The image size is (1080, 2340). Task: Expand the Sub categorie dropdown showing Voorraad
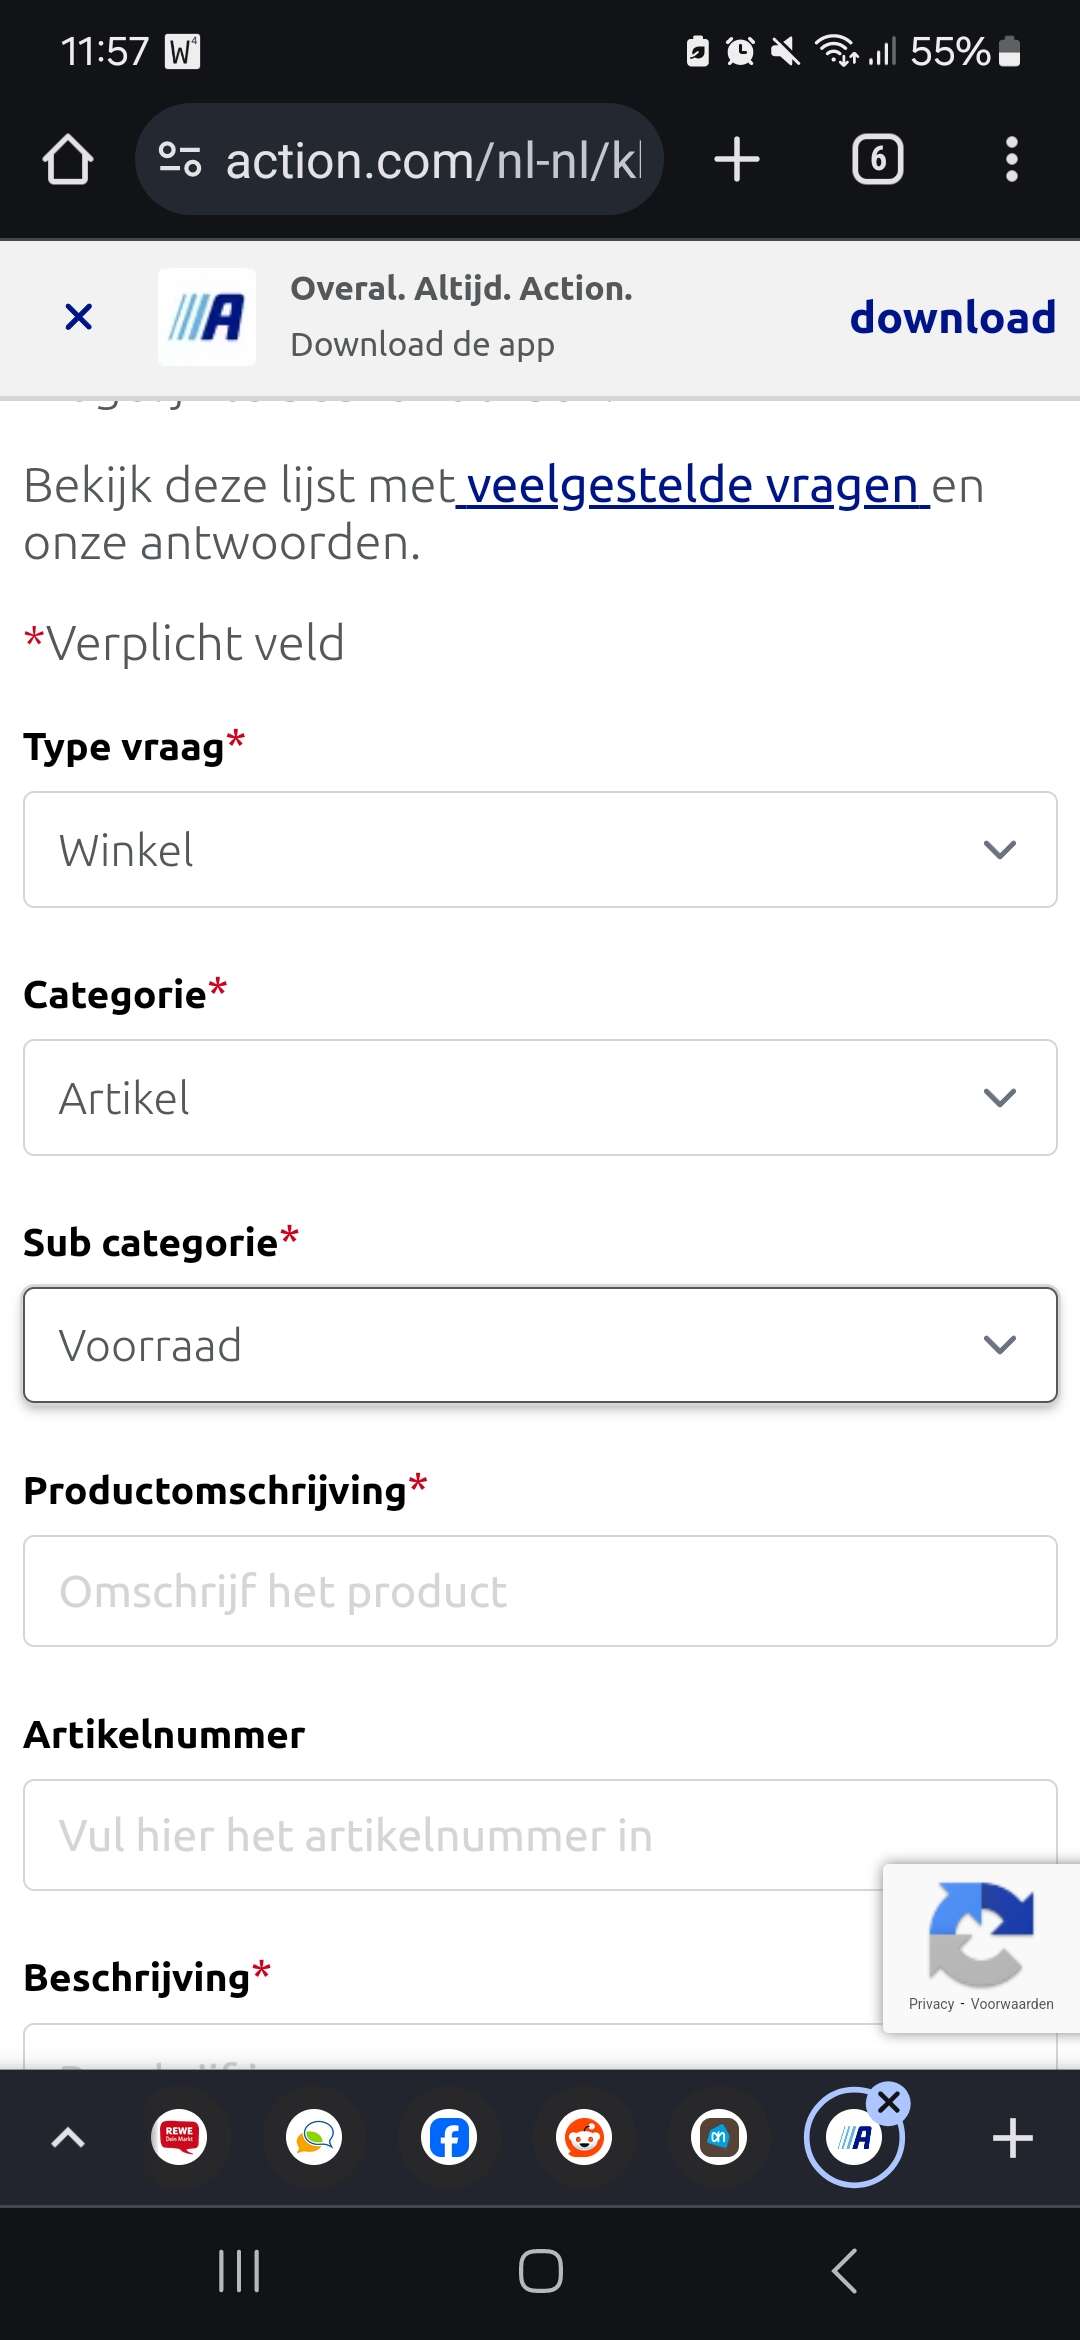(x=540, y=1346)
